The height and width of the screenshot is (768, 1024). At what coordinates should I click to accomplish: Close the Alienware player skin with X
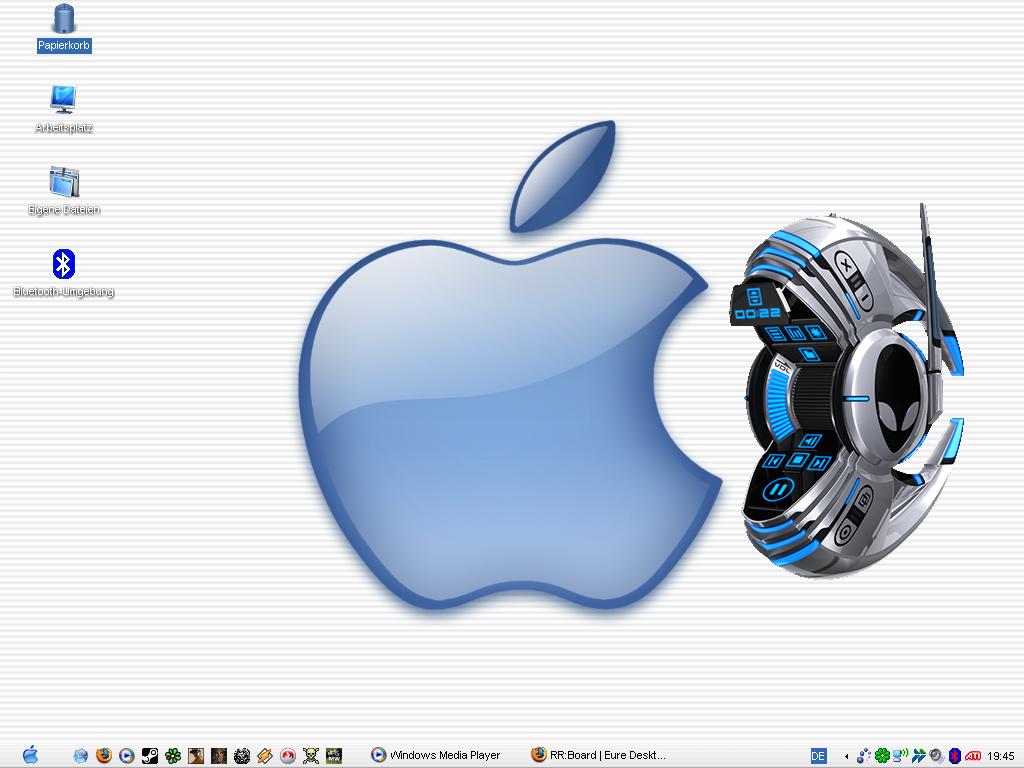(x=847, y=266)
